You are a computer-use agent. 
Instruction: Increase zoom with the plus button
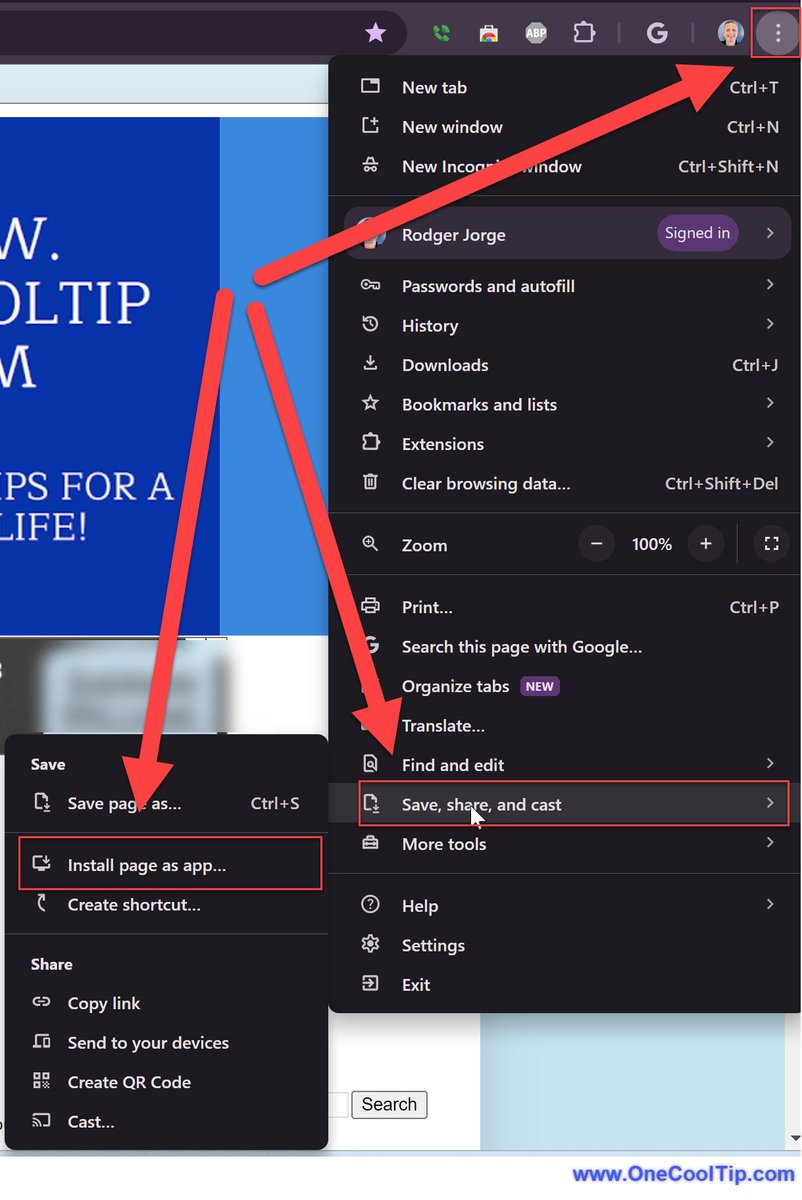(x=706, y=544)
